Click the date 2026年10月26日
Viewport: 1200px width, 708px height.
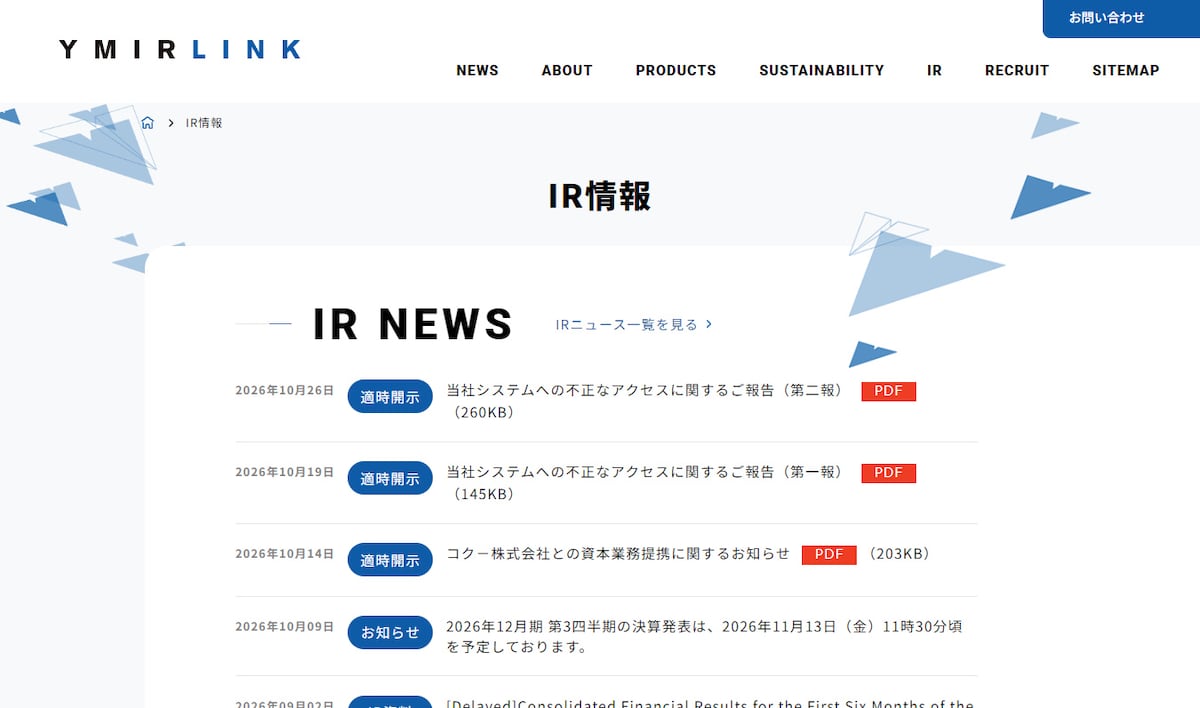285,390
